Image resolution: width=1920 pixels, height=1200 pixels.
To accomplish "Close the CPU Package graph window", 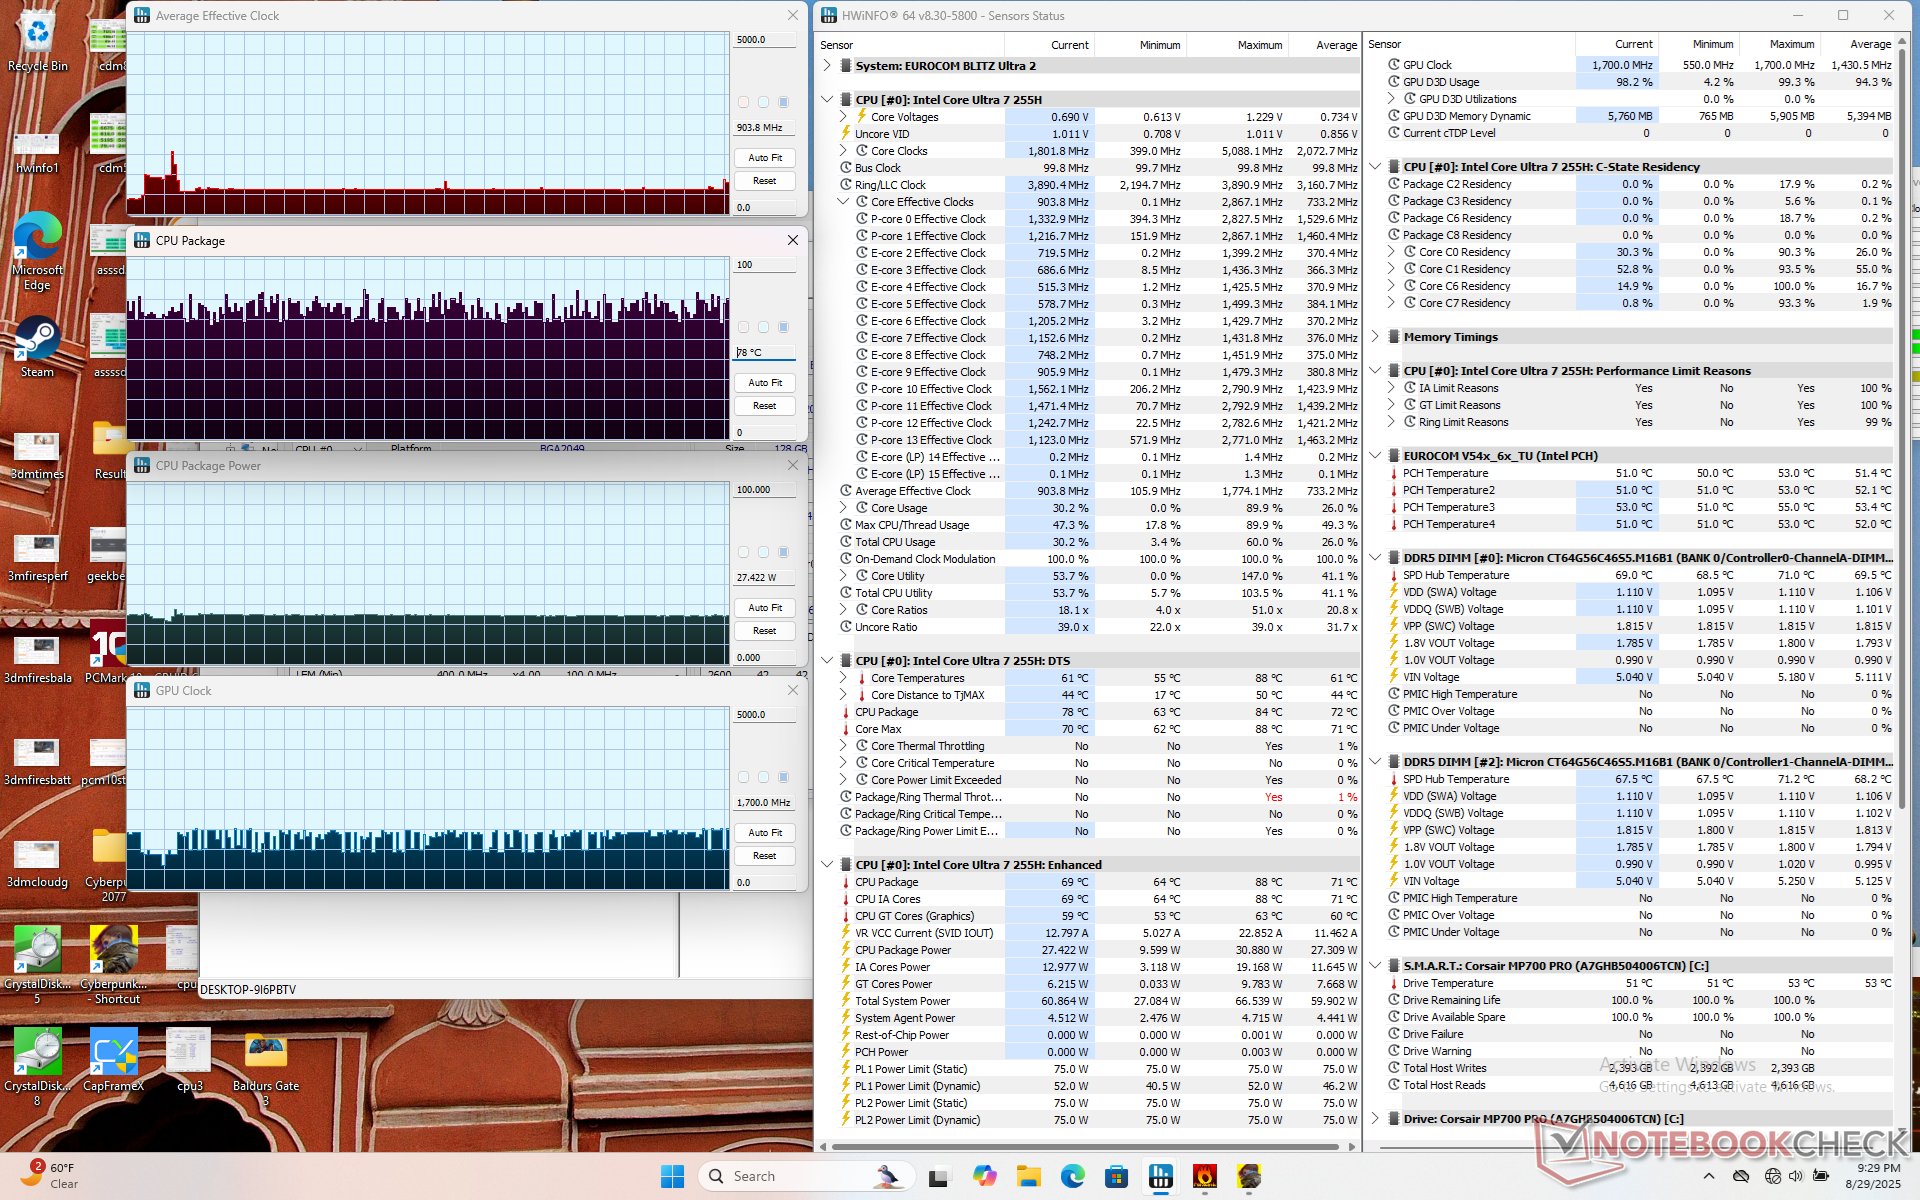I will pos(793,240).
